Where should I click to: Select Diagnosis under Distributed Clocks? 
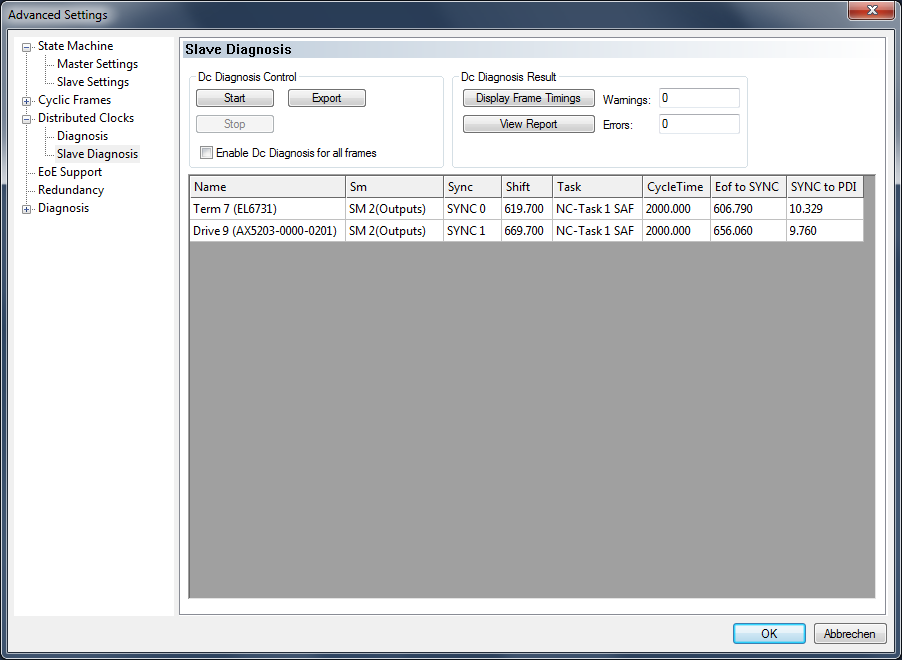(82, 136)
